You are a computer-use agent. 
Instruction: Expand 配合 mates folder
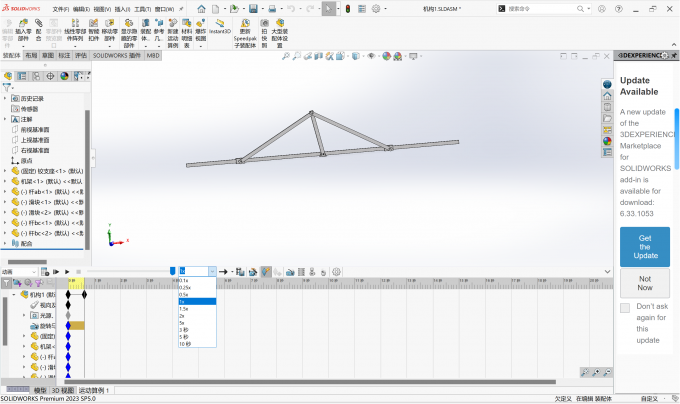[5, 243]
